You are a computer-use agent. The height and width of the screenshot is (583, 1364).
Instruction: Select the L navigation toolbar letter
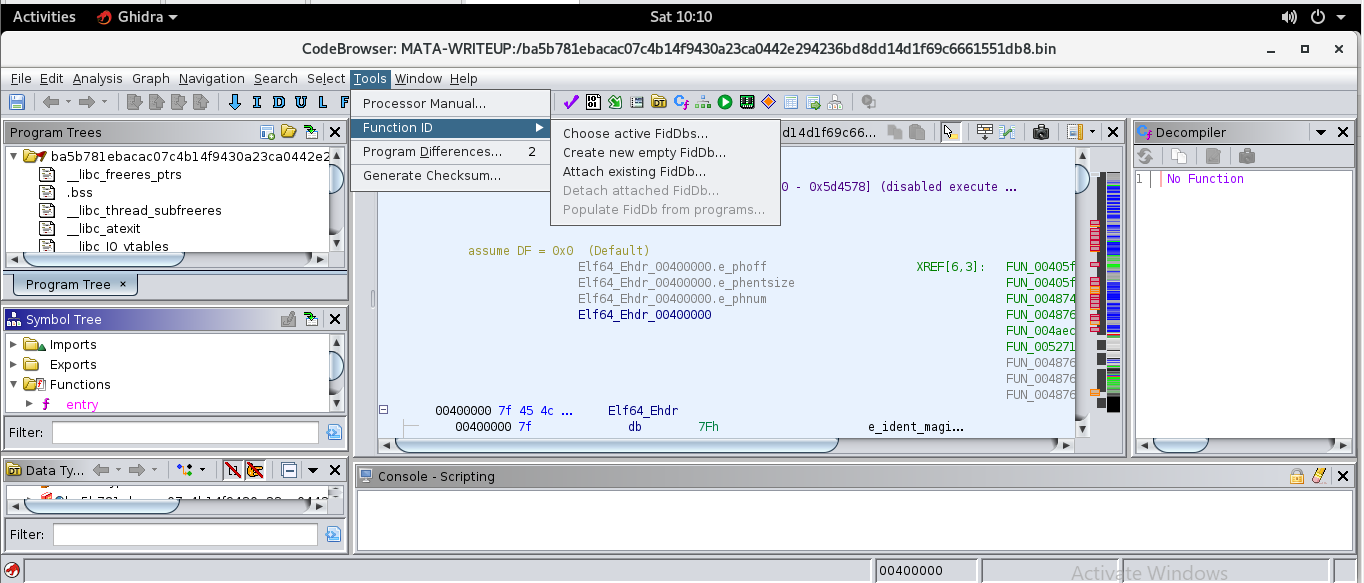[x=323, y=102]
